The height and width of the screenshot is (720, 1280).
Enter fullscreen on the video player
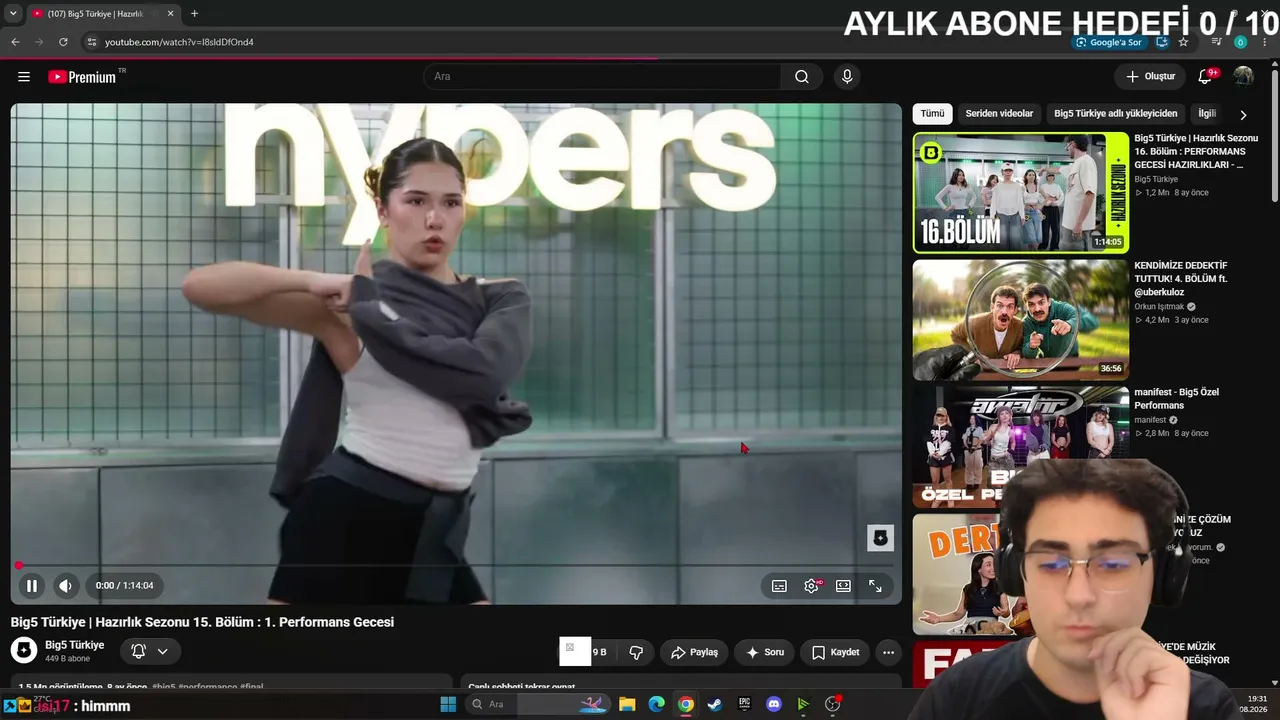tap(875, 586)
